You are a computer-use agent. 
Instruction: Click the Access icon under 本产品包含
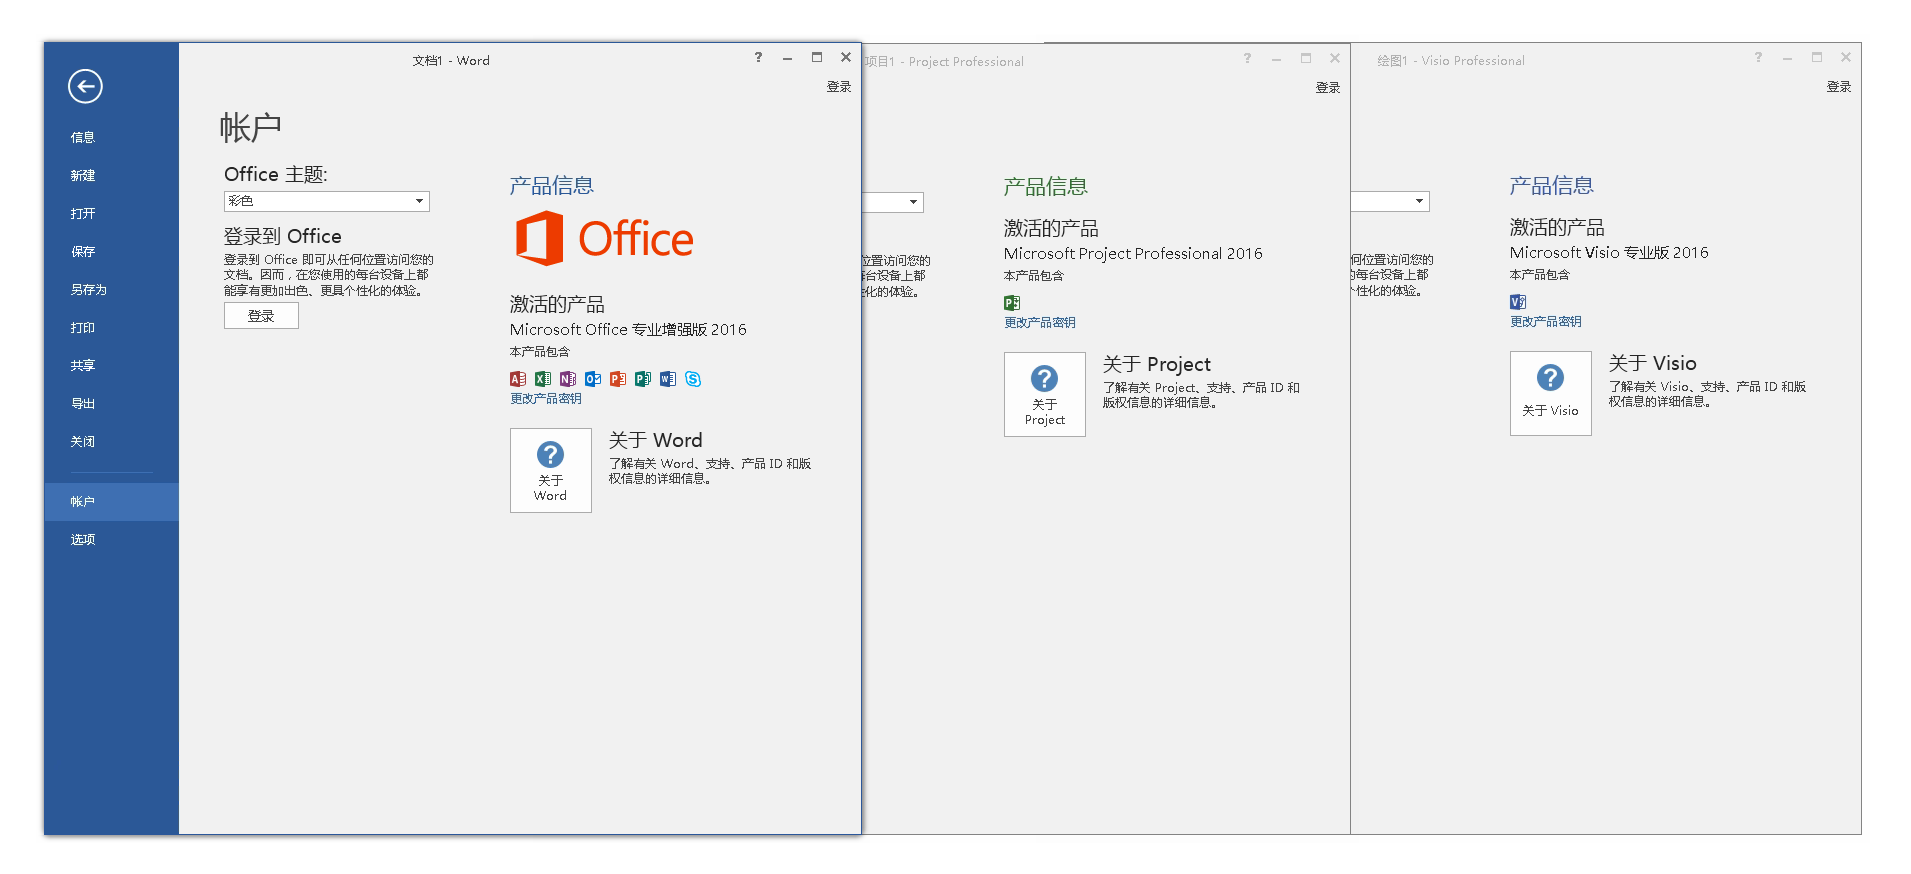[518, 379]
